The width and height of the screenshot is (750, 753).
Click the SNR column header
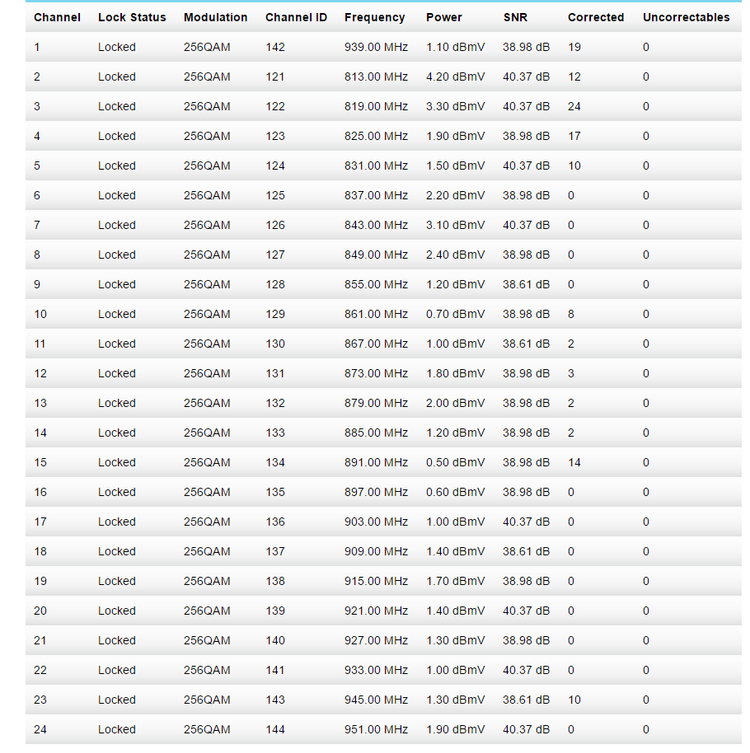[x=515, y=17]
